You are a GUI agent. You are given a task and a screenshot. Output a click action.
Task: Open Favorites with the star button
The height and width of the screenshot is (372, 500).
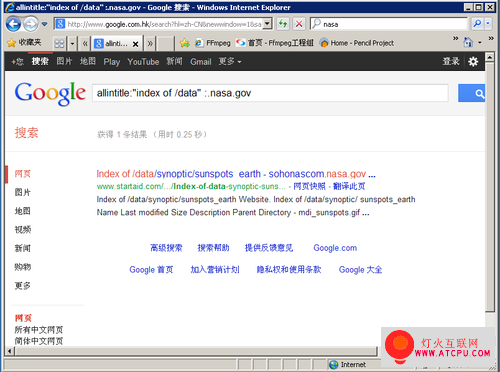[x=24, y=43]
